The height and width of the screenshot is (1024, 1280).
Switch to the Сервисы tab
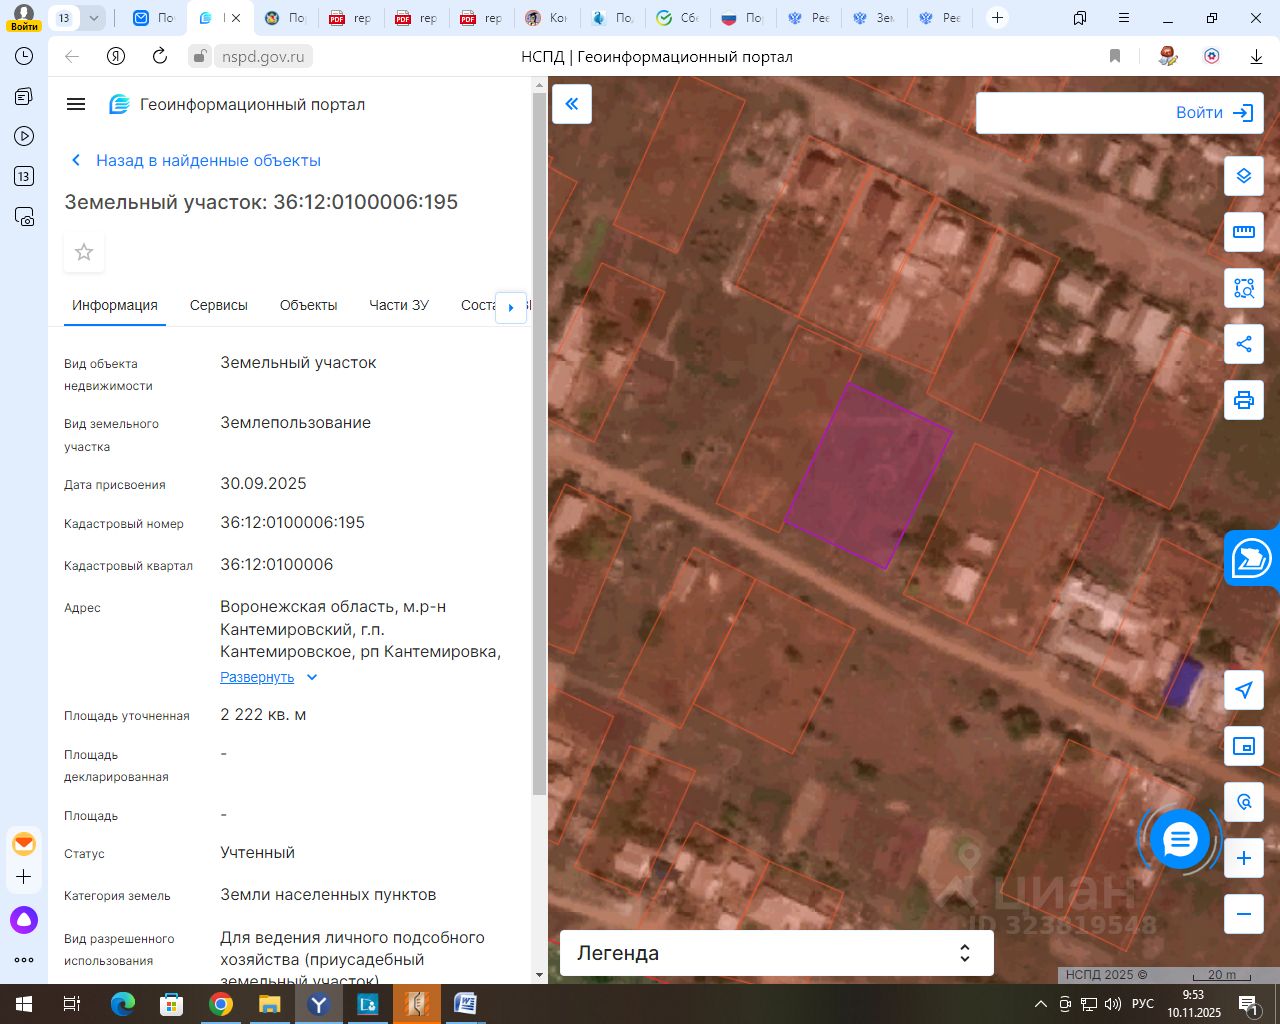point(218,305)
